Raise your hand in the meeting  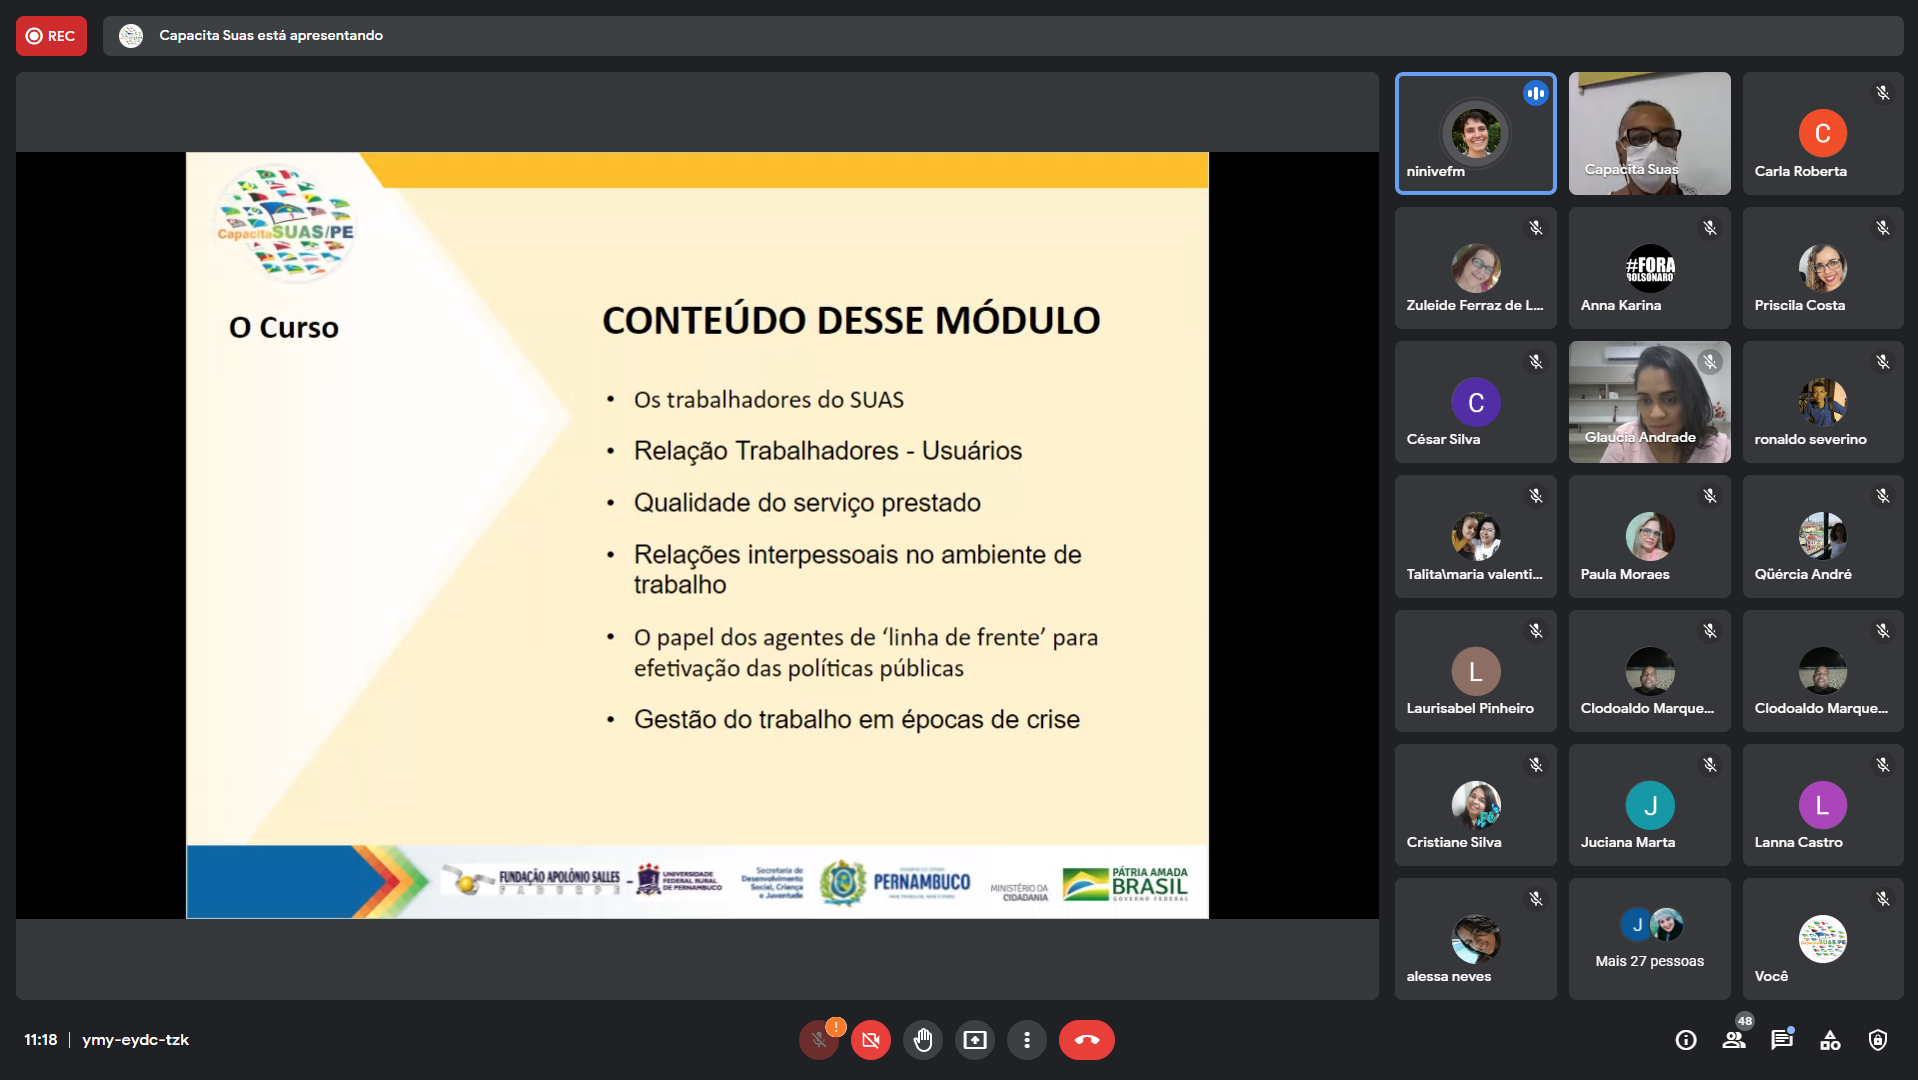click(x=922, y=1040)
